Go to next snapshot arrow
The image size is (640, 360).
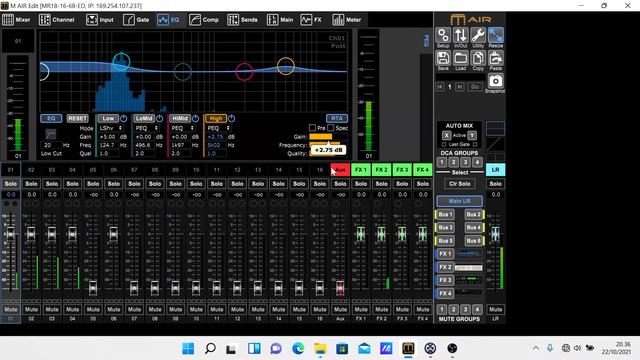pos(460,87)
